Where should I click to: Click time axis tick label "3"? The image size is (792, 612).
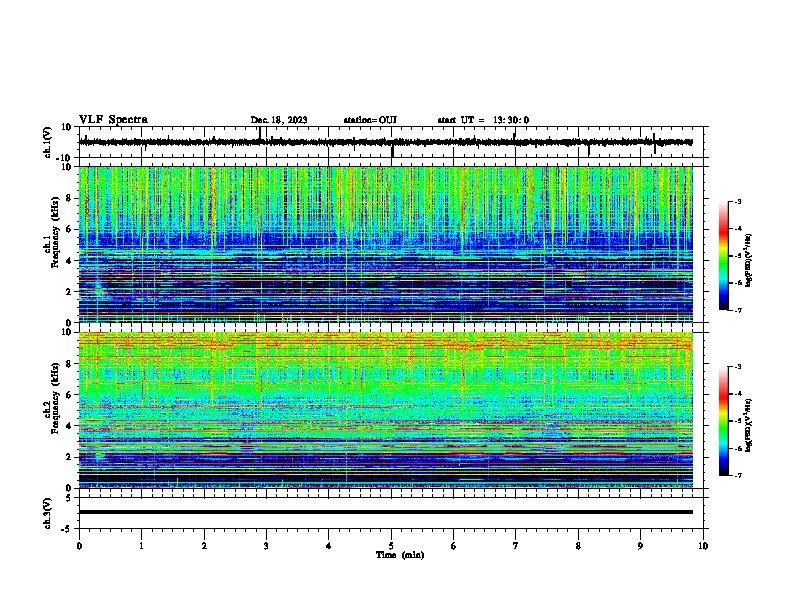click(266, 546)
